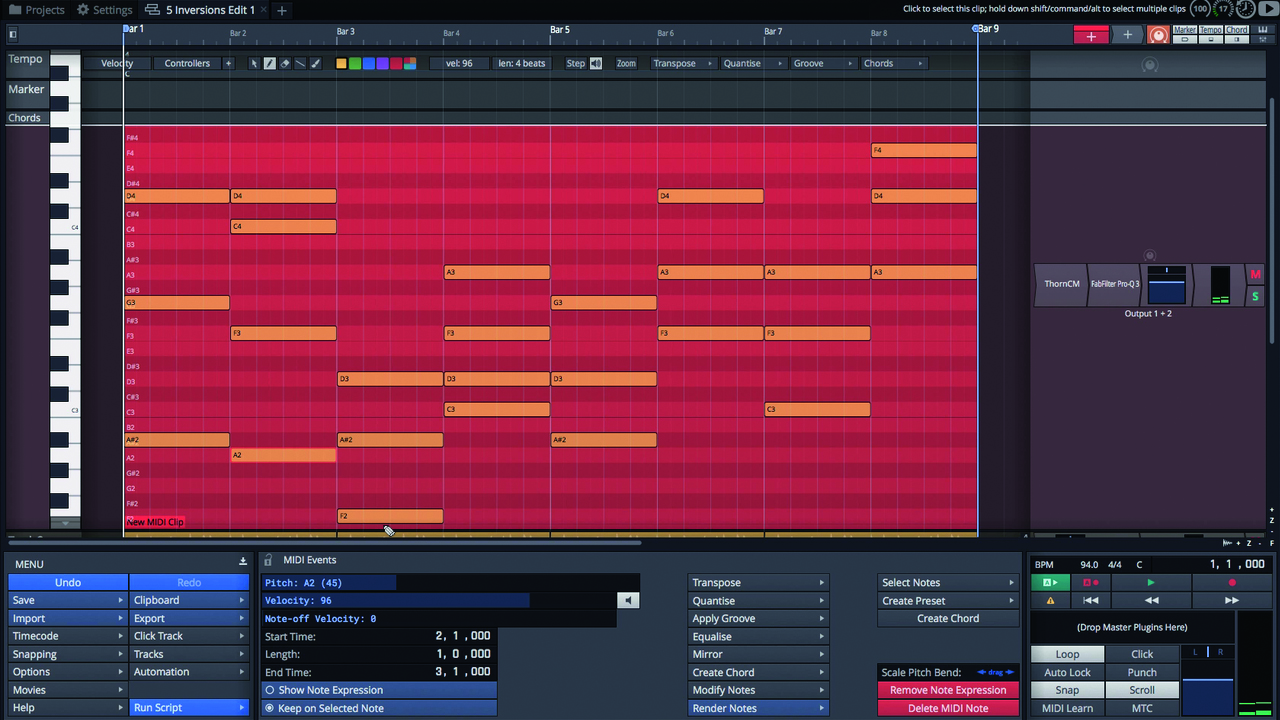Open the Groove dropdown in toolbar

point(823,63)
